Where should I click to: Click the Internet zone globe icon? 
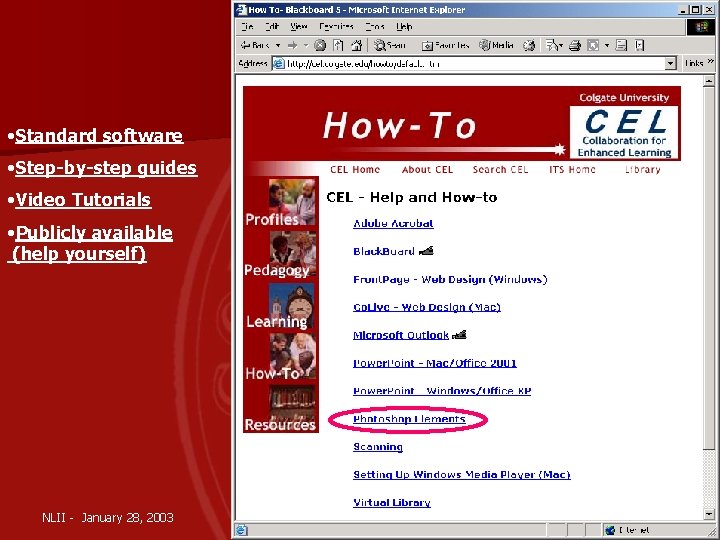tap(610, 530)
